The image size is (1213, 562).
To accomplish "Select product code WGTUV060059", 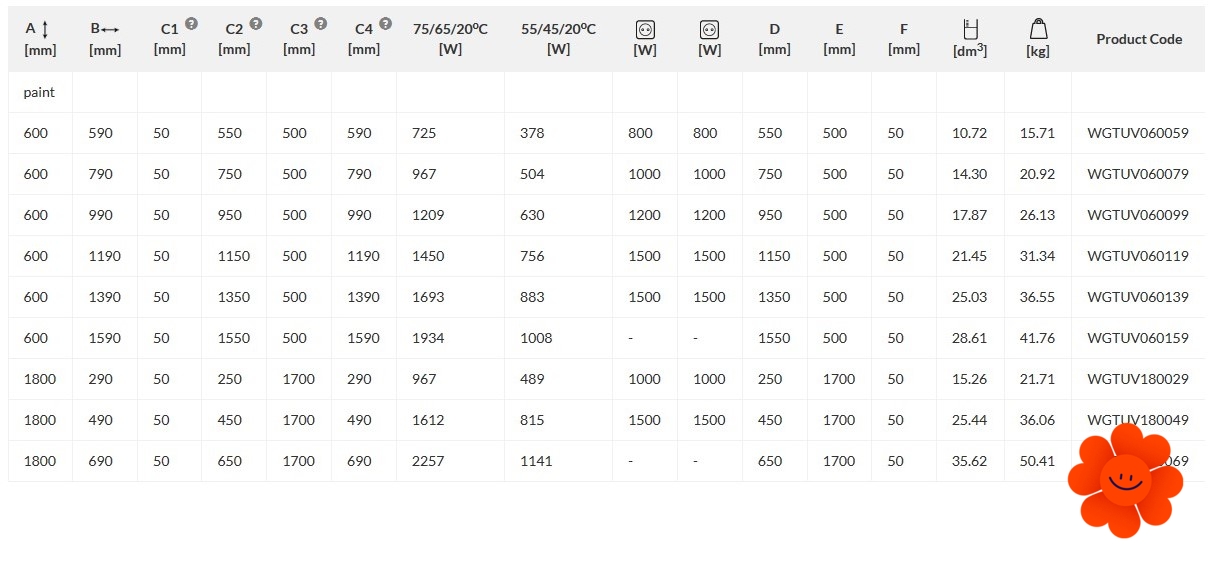I will (x=1138, y=133).
